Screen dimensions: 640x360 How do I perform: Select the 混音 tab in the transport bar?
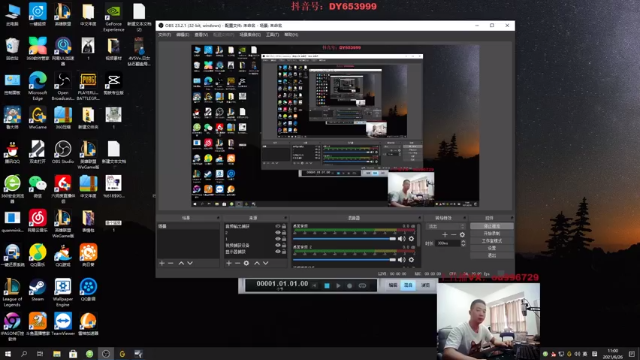tap(408, 285)
